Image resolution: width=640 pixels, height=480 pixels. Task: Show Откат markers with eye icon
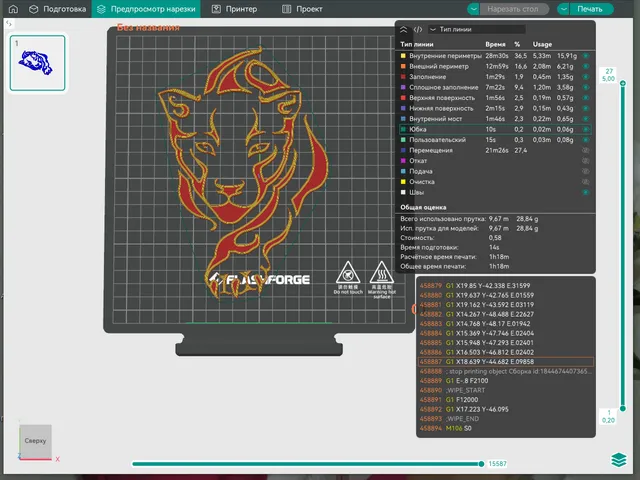coord(586,161)
